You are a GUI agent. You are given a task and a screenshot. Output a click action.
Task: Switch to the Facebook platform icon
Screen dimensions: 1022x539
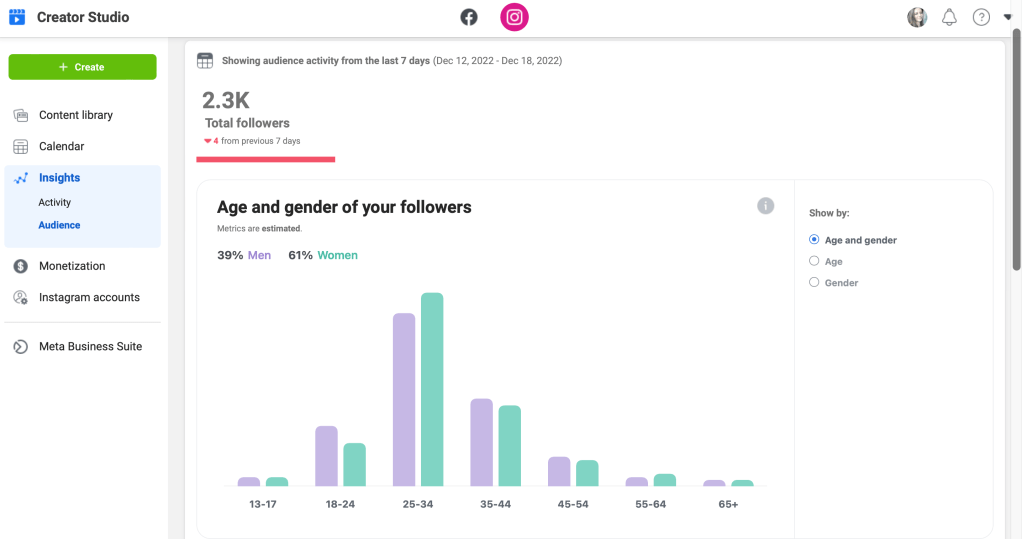pyautogui.click(x=469, y=17)
